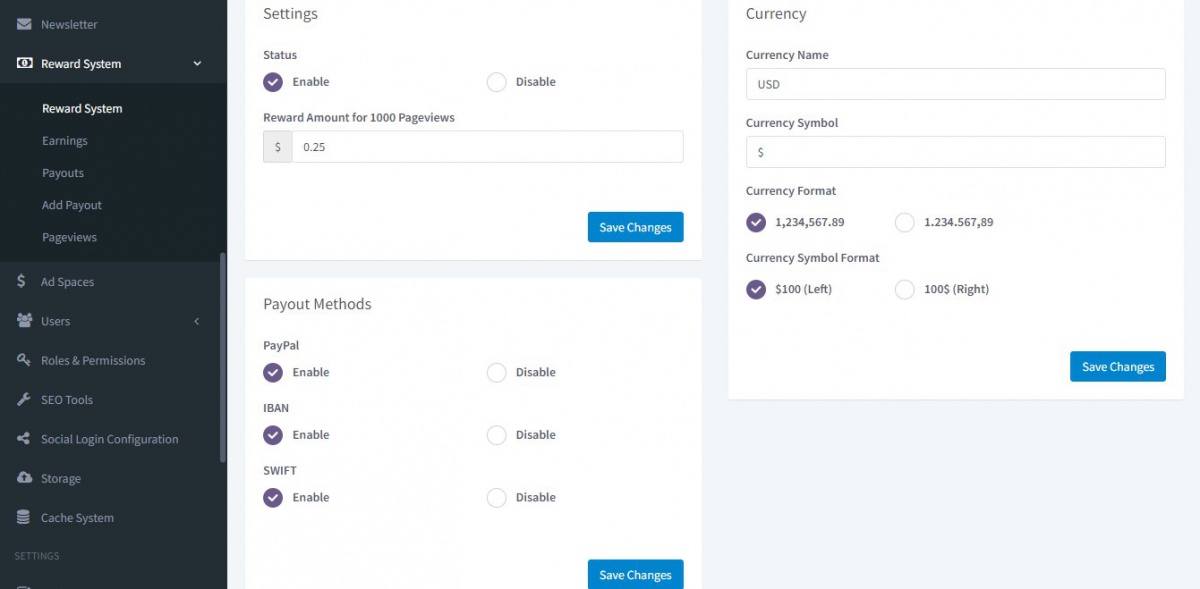Click the Ad Spaces dollar icon

click(22, 282)
